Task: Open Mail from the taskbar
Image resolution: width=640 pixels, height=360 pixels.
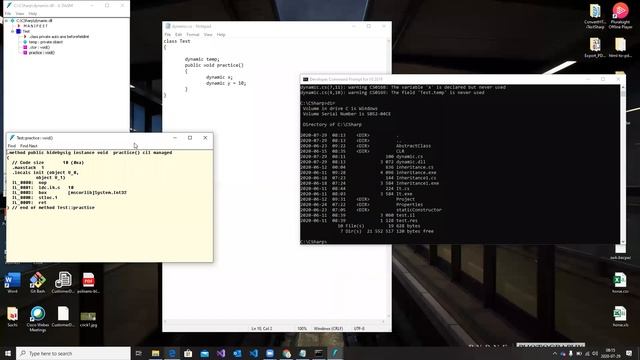Action: pos(204,353)
